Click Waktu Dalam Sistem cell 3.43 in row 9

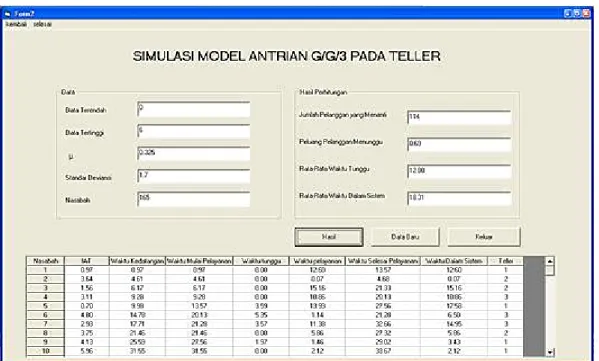pyautogui.click(x=454, y=342)
